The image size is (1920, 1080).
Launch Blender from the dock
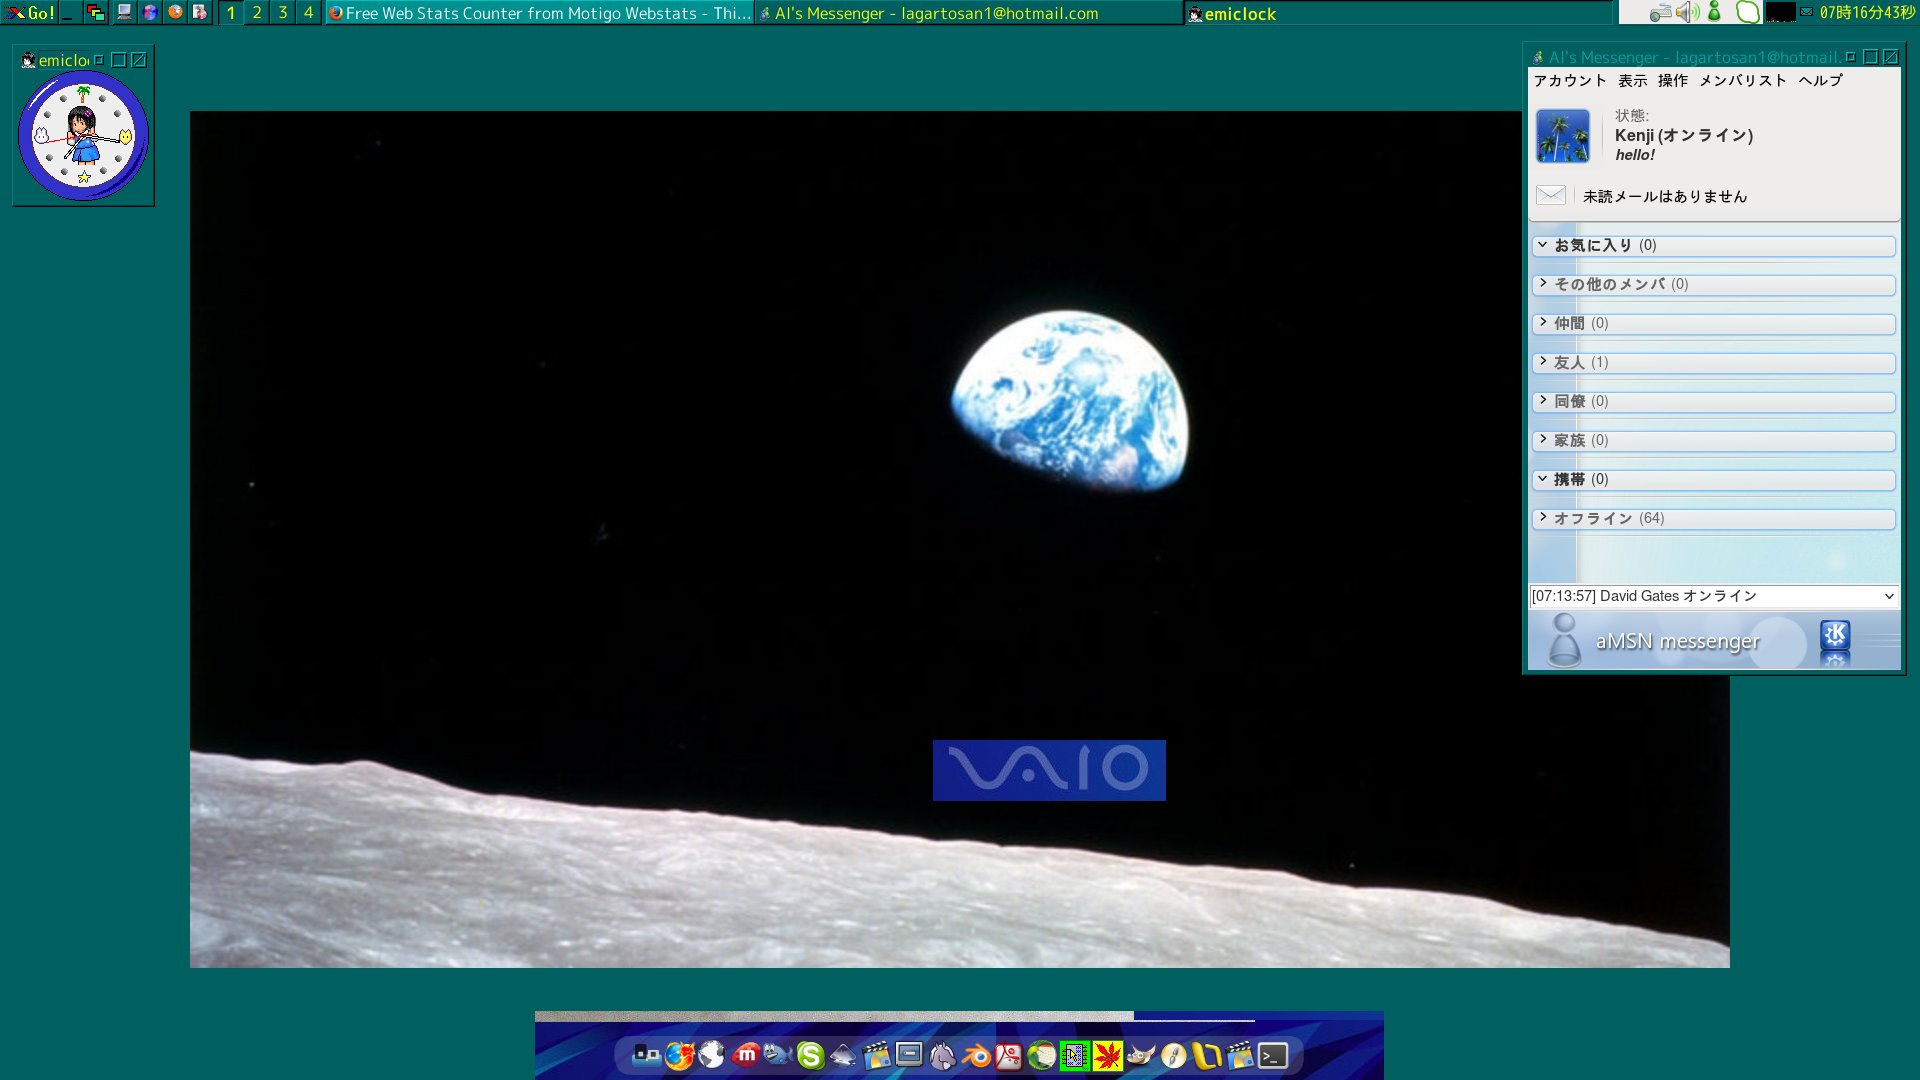pyautogui.click(x=976, y=1055)
